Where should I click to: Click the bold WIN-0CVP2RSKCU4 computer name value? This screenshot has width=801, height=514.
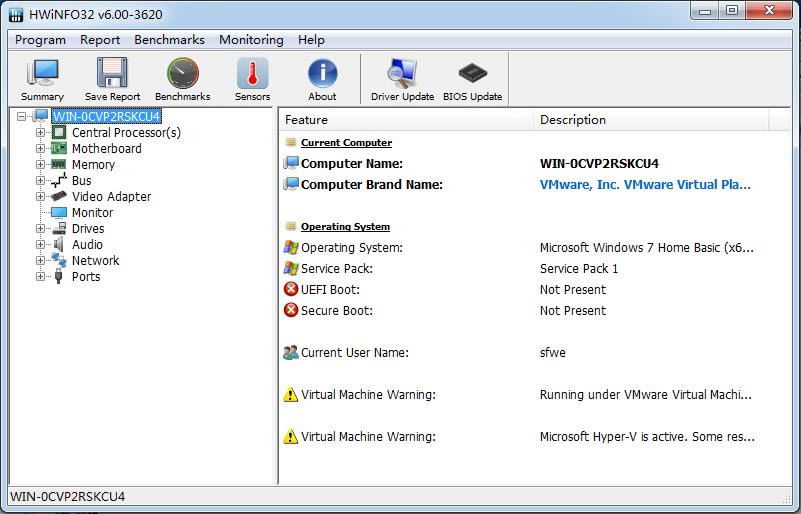[x=599, y=163]
